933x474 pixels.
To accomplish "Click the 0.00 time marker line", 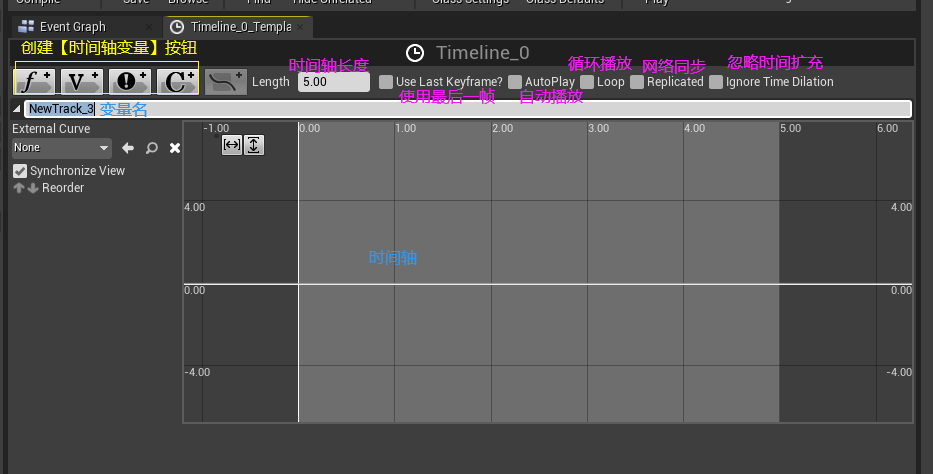I will pyautogui.click(x=298, y=272).
